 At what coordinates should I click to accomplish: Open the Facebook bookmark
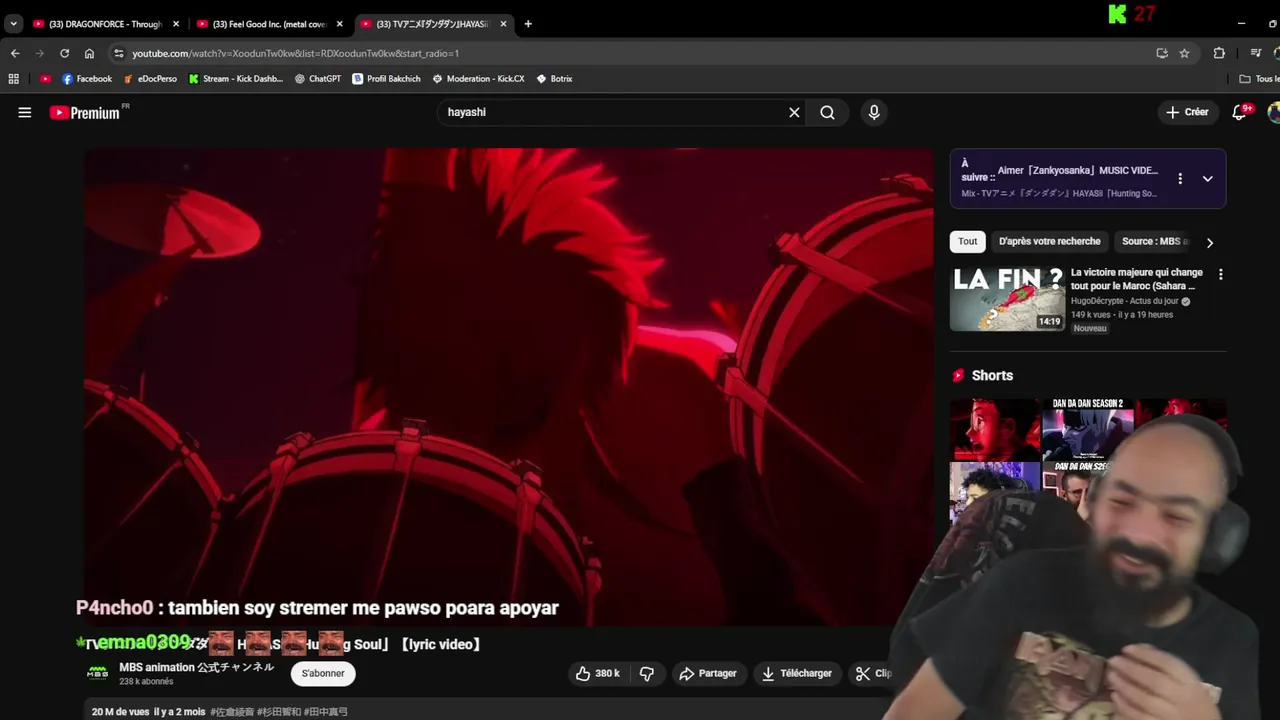click(x=87, y=79)
